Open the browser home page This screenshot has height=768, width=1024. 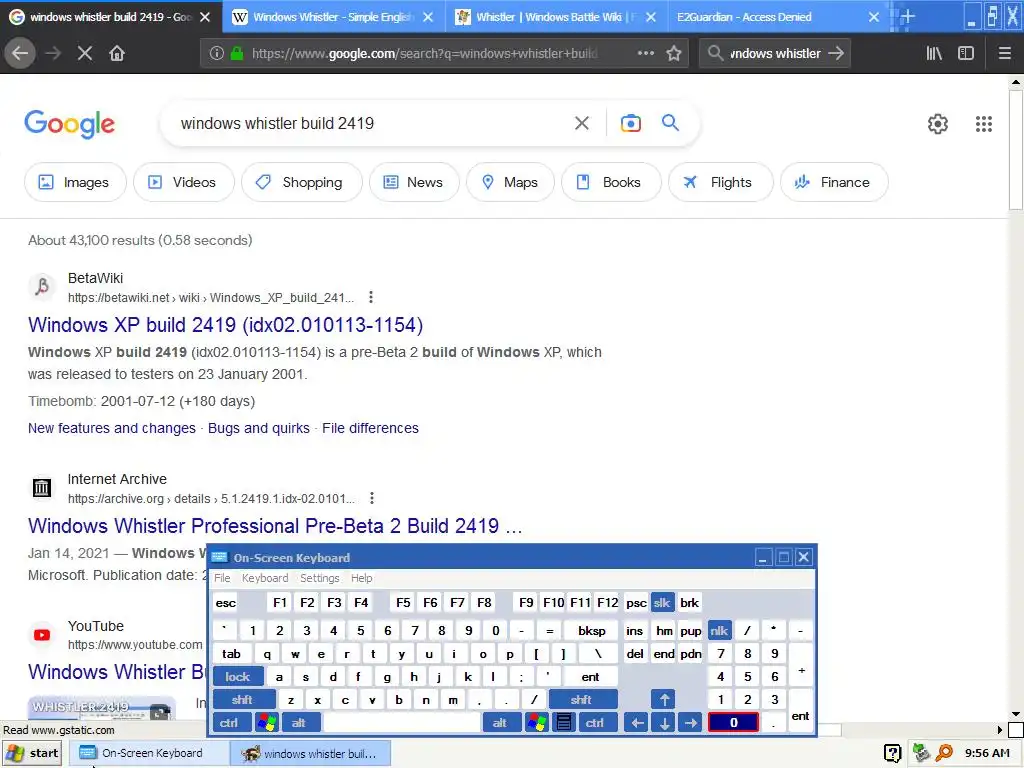(x=117, y=54)
